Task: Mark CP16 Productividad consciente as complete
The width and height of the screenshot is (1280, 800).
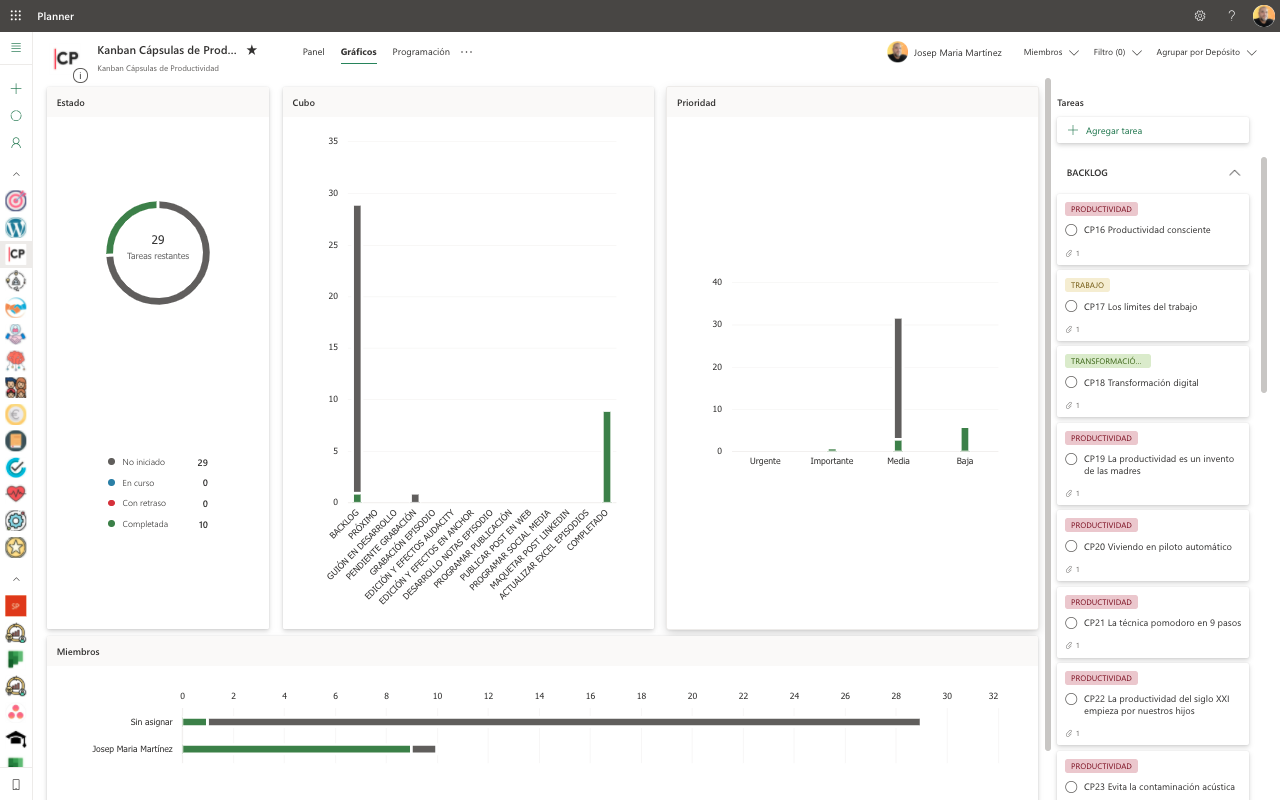Action: (x=1072, y=230)
